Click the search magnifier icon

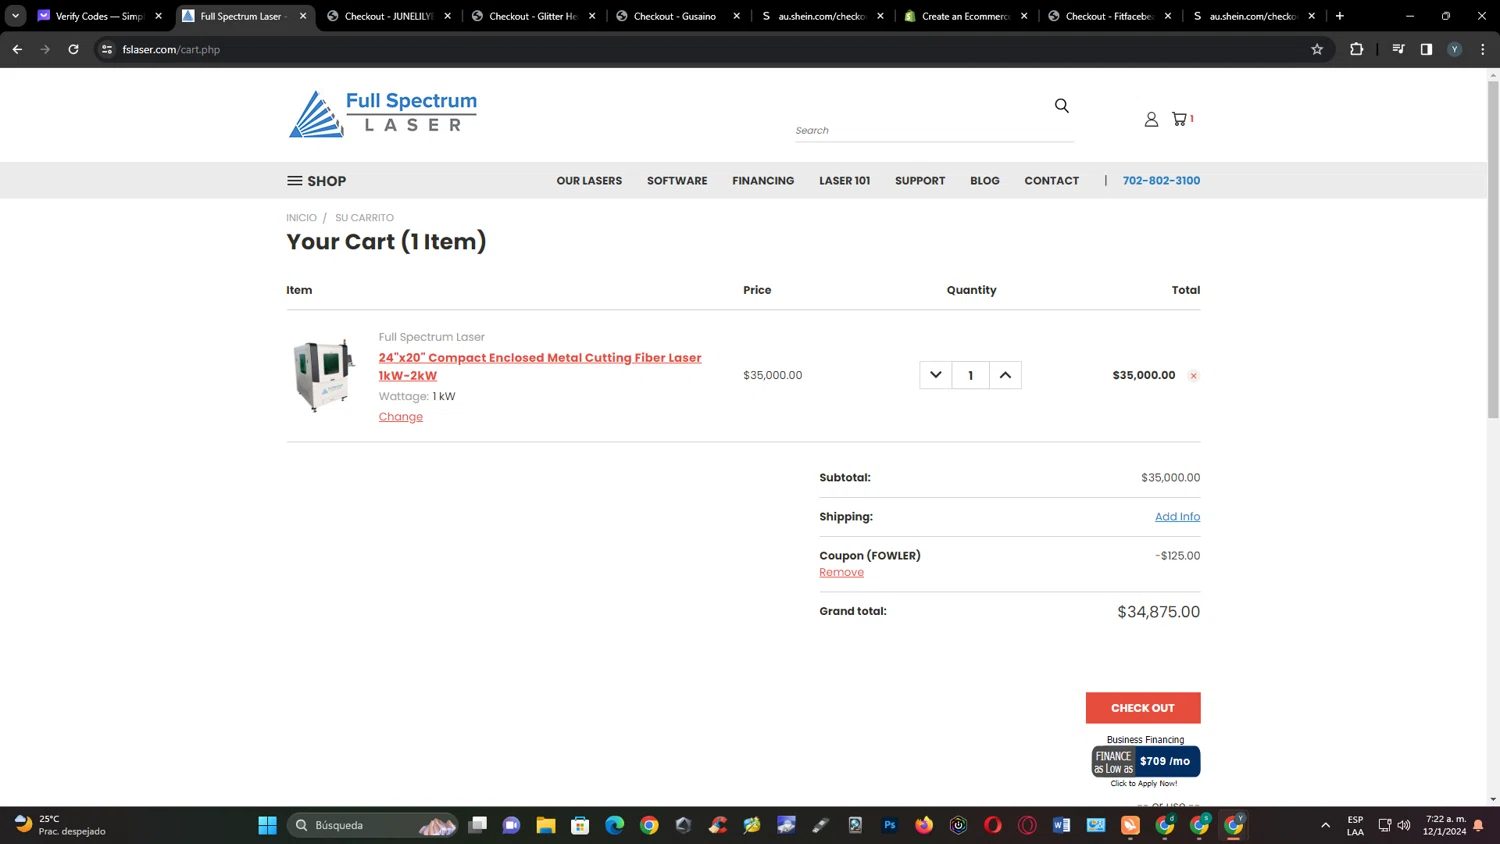click(x=1061, y=105)
